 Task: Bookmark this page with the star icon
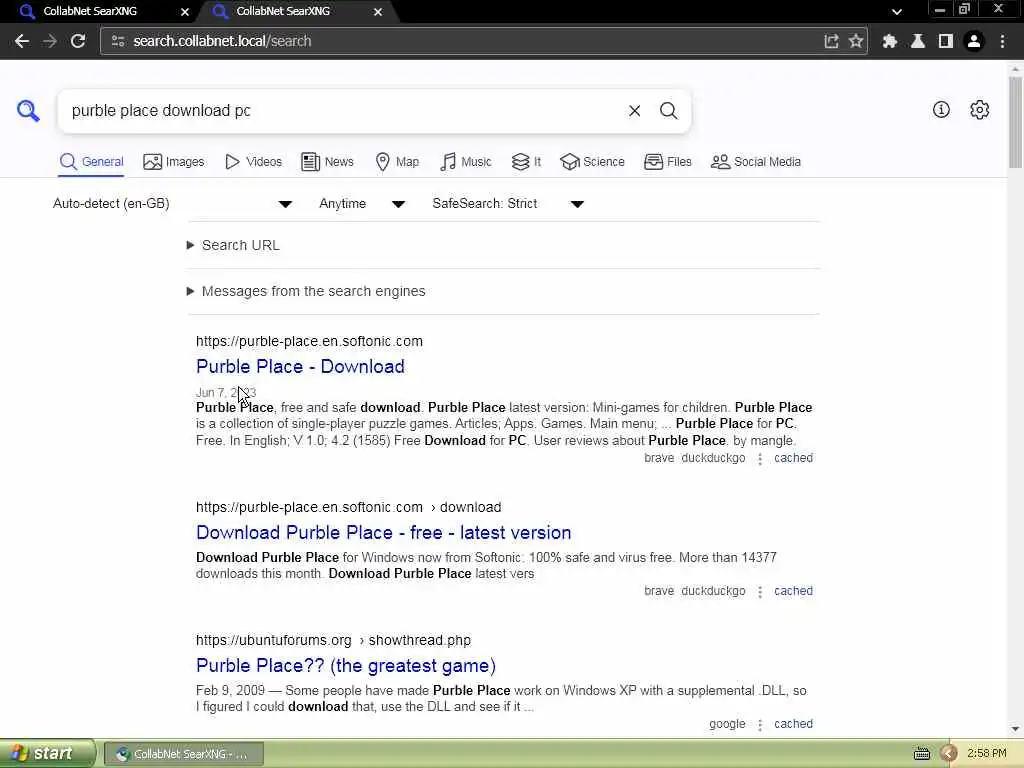[x=856, y=41]
